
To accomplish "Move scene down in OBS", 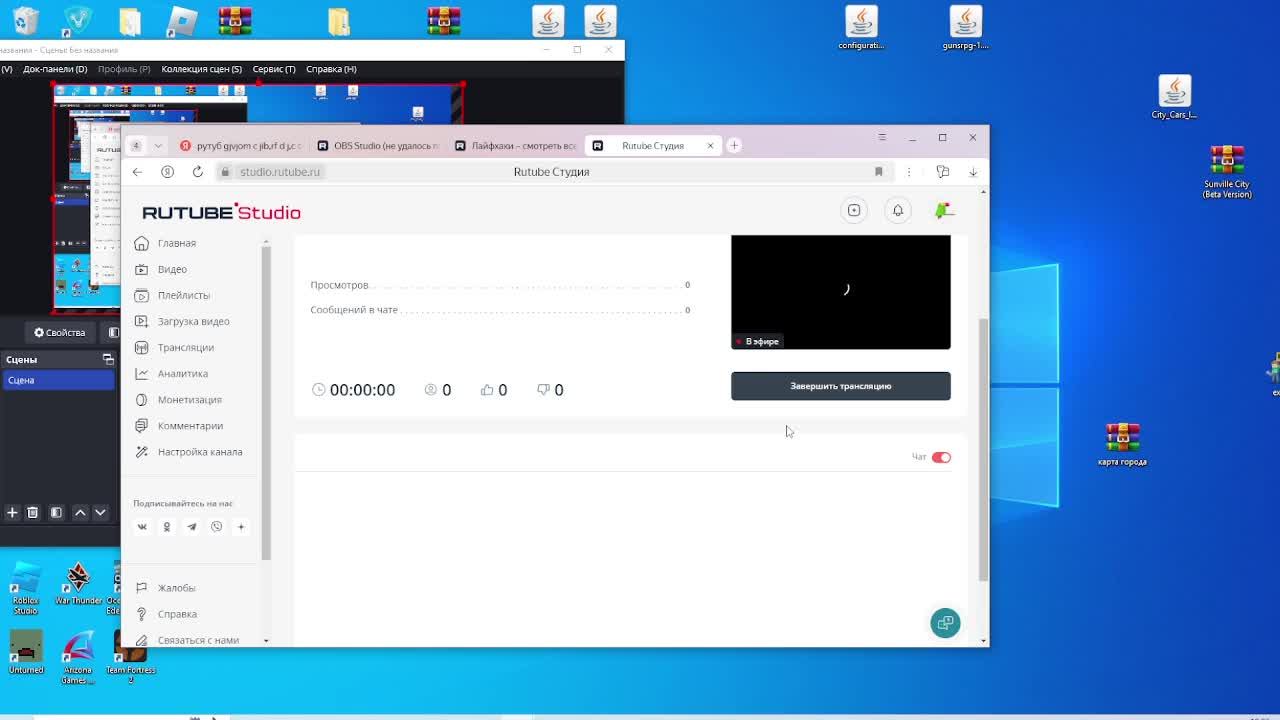I will click(x=100, y=512).
